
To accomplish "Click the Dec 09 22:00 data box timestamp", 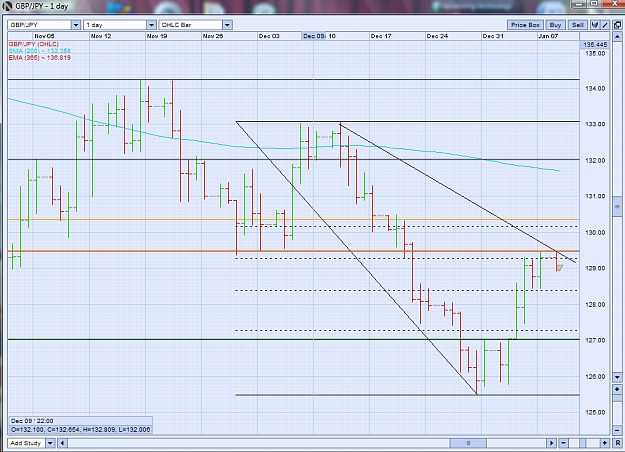I will (32, 421).
